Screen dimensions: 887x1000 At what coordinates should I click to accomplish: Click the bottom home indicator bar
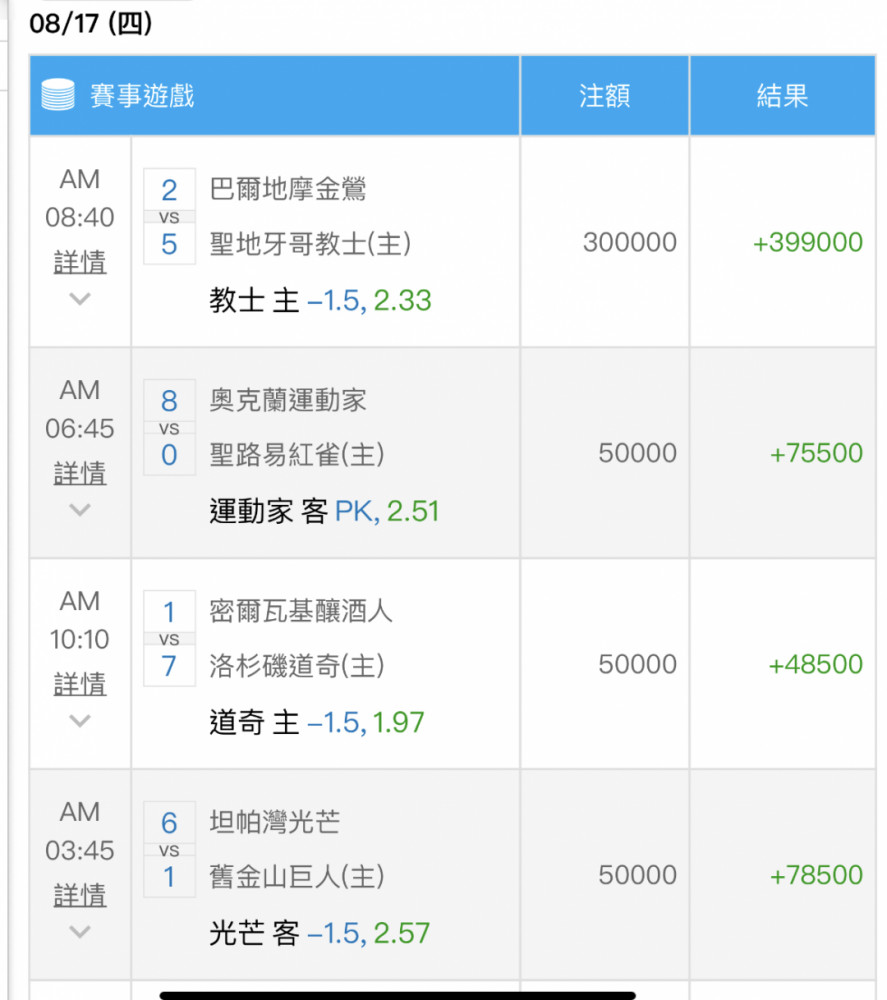pos(397,995)
